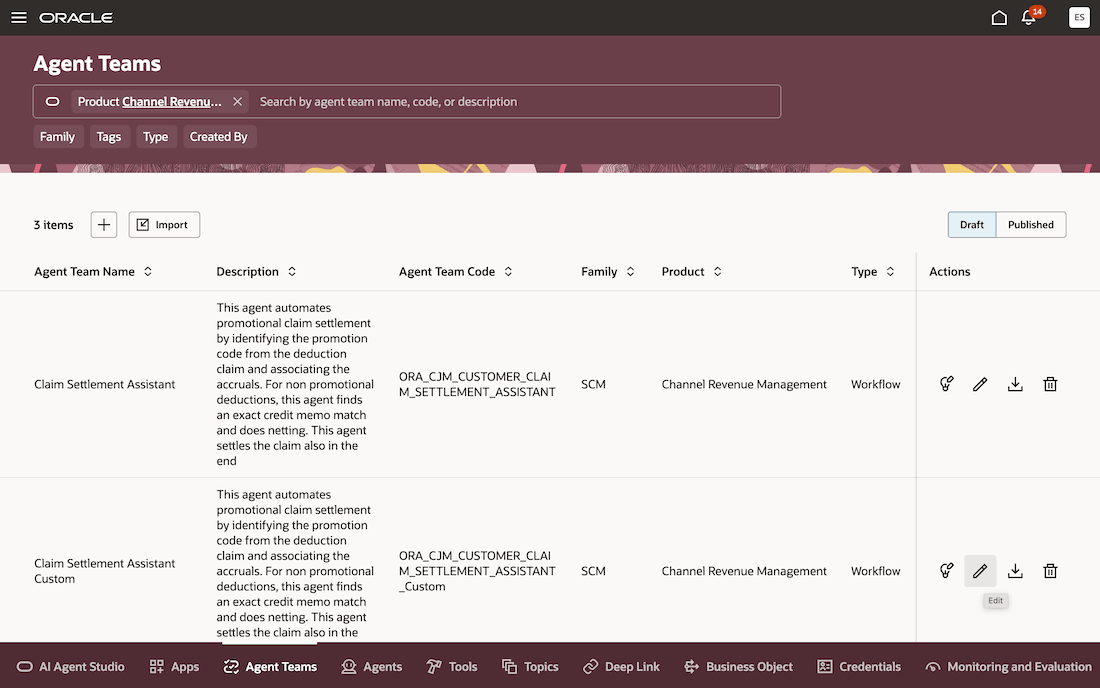Click the Agent Teams page heading
This screenshot has height=688, width=1100.
(98, 63)
